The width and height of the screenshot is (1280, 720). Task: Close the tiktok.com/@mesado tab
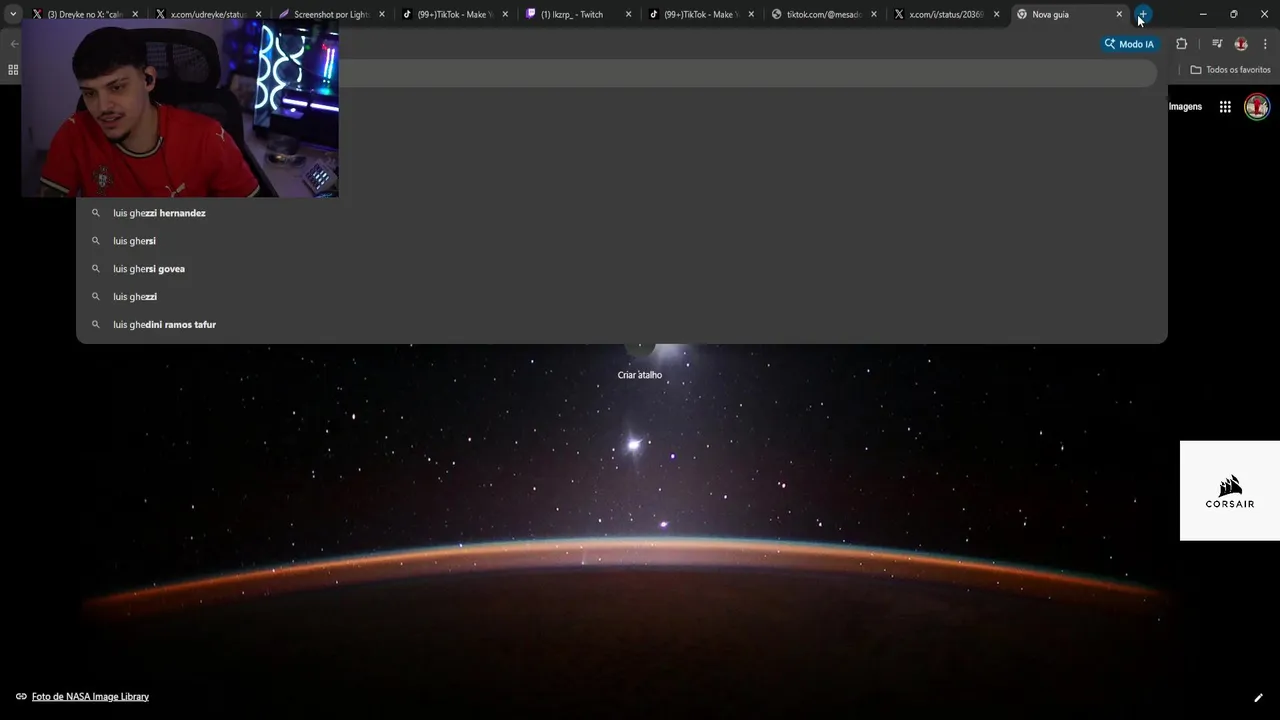[x=874, y=14]
